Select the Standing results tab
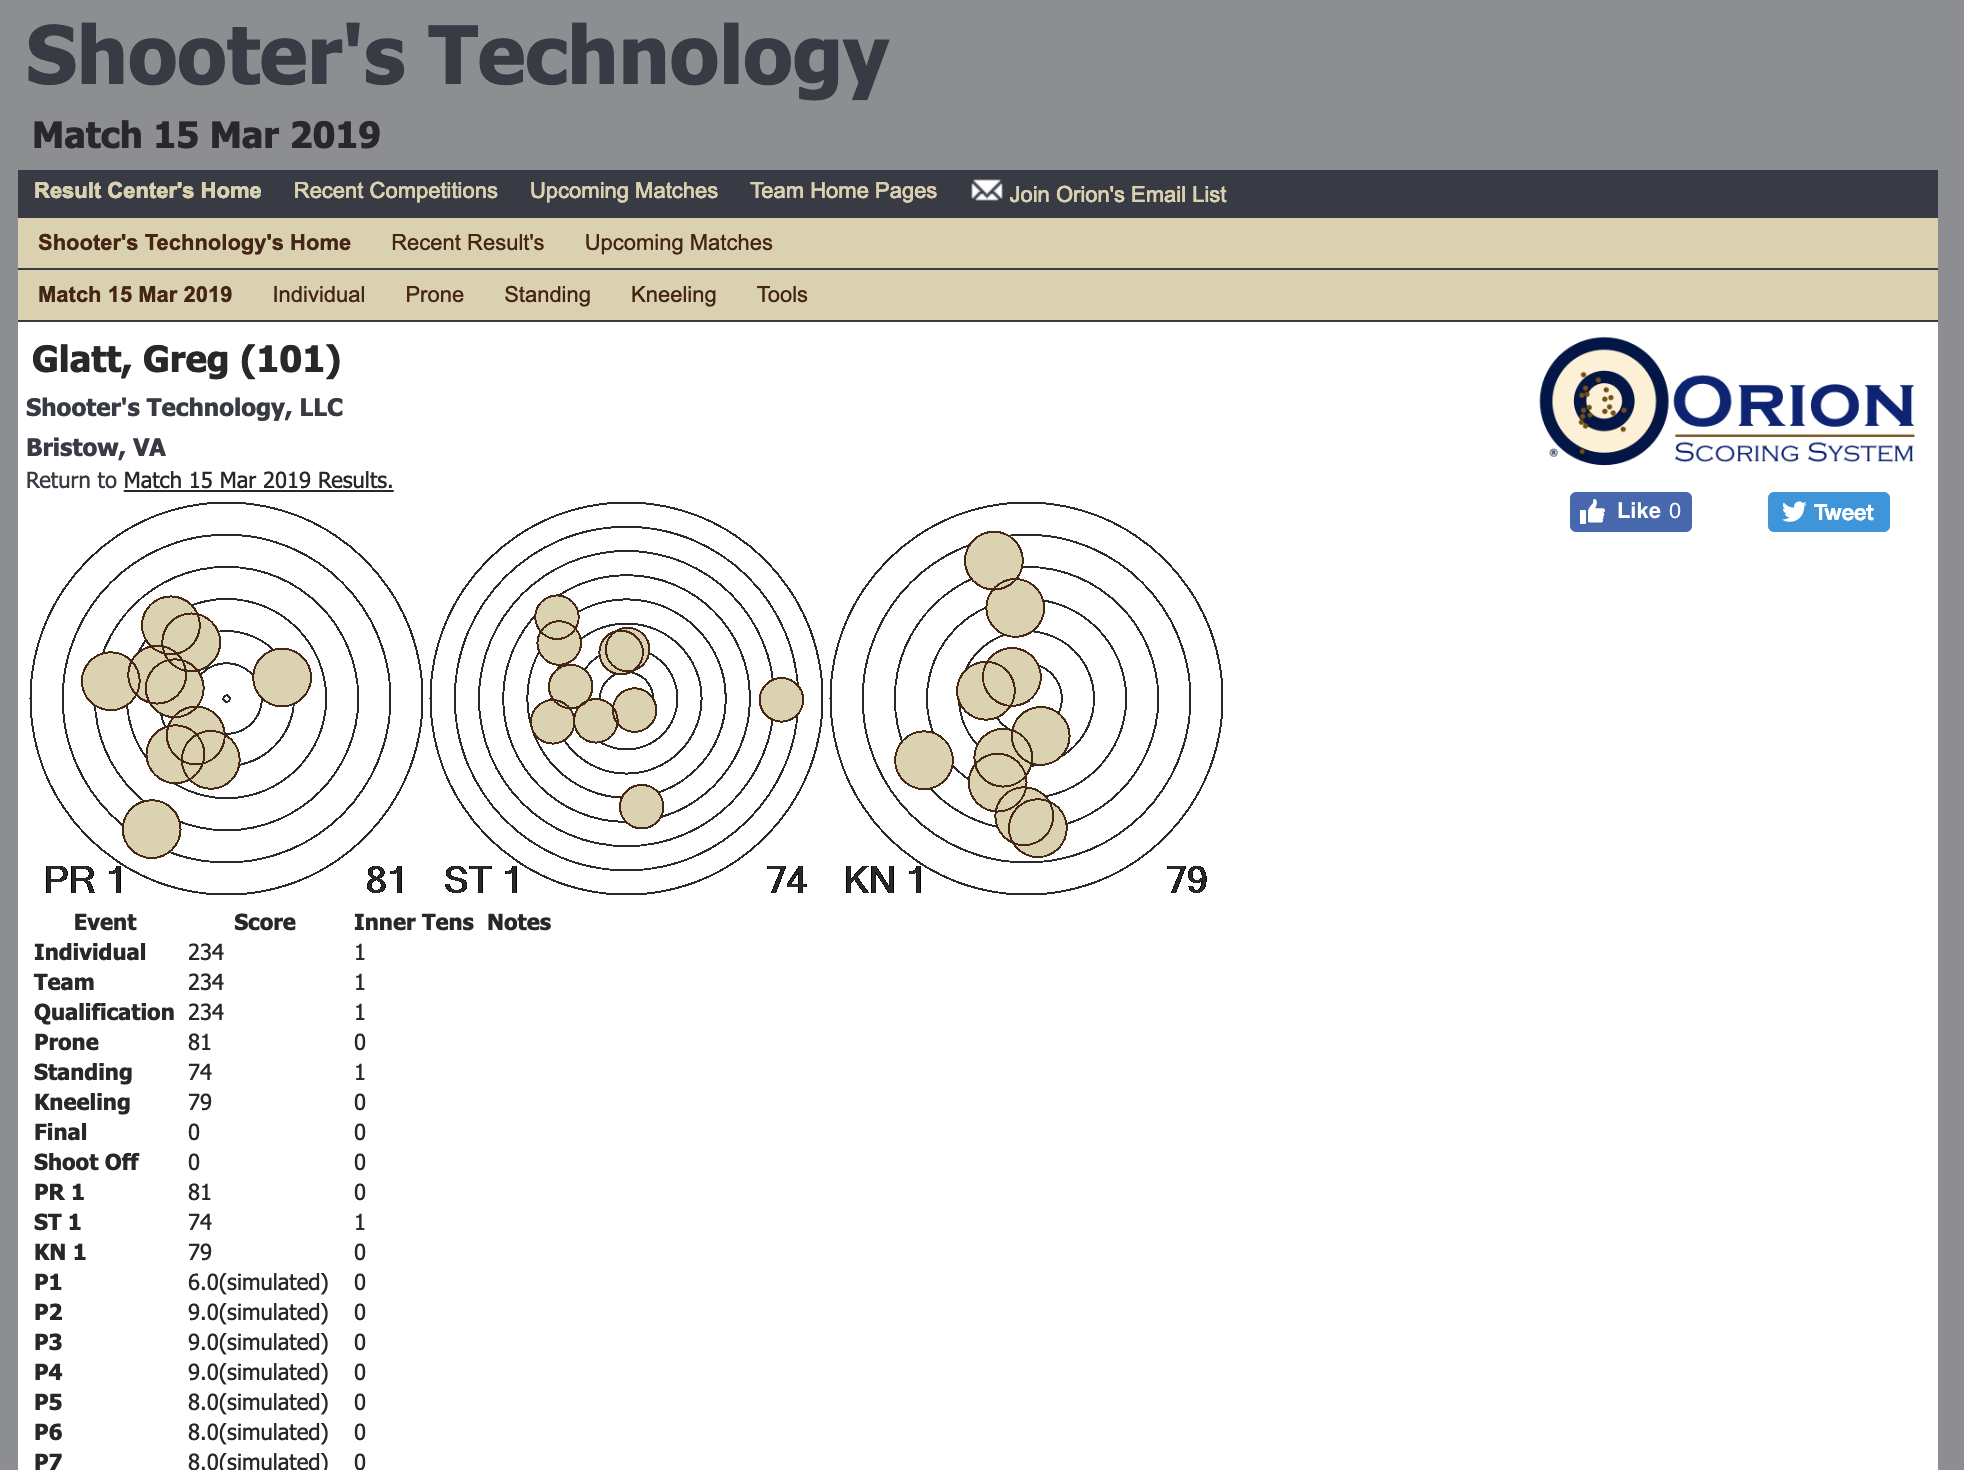The width and height of the screenshot is (1964, 1470). tap(547, 295)
